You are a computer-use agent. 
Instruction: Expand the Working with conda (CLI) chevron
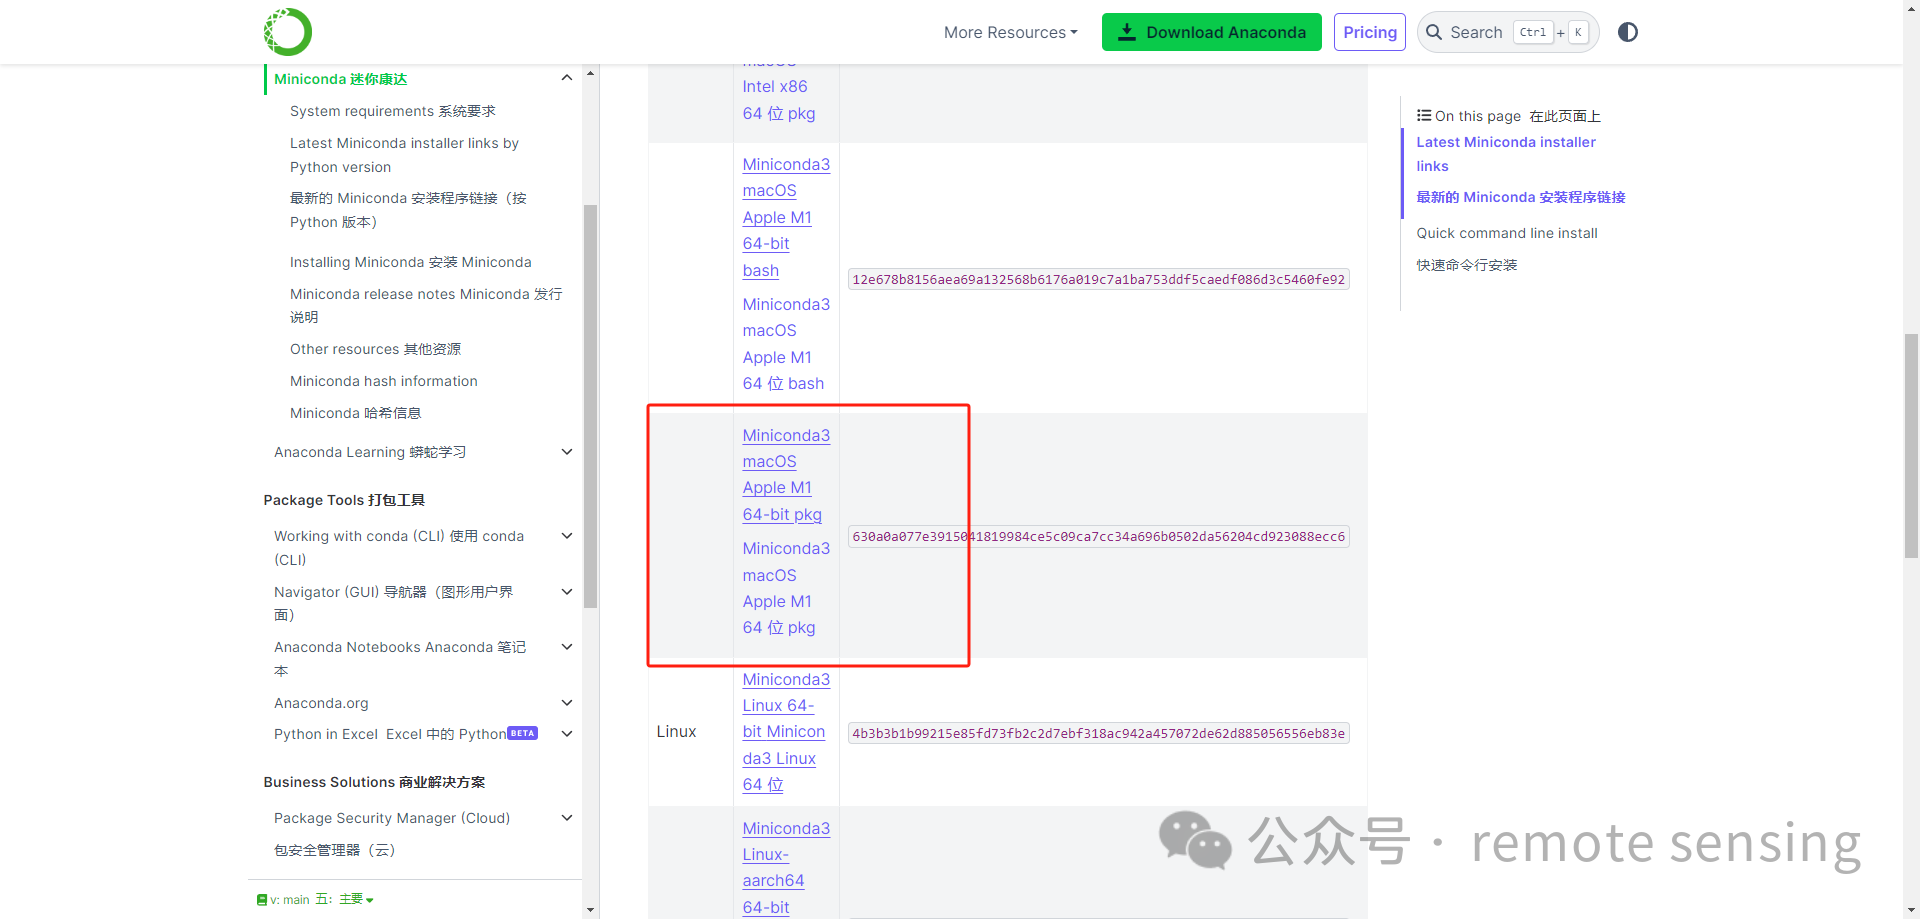tap(567, 536)
